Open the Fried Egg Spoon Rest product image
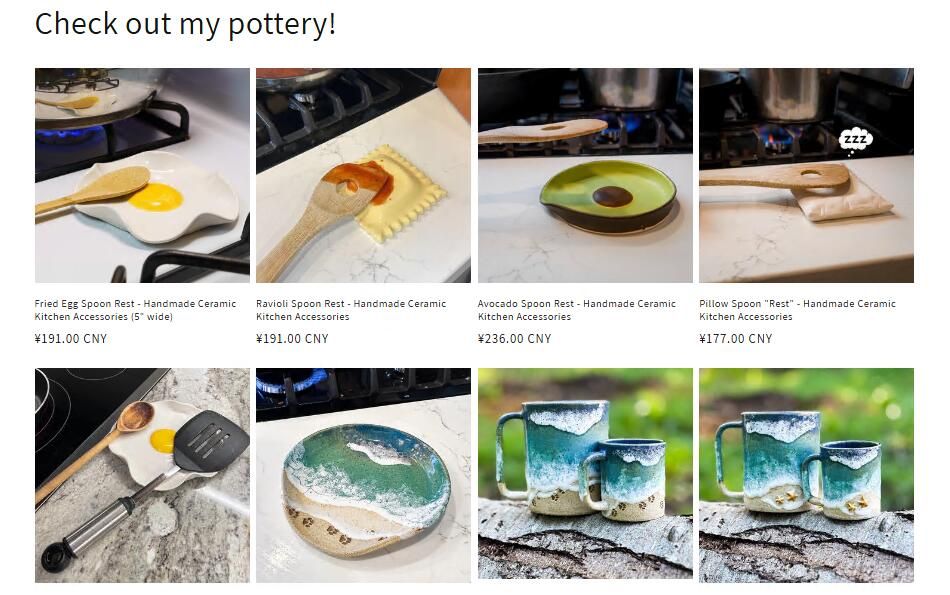Screen dimensions: 950x595 142,175
